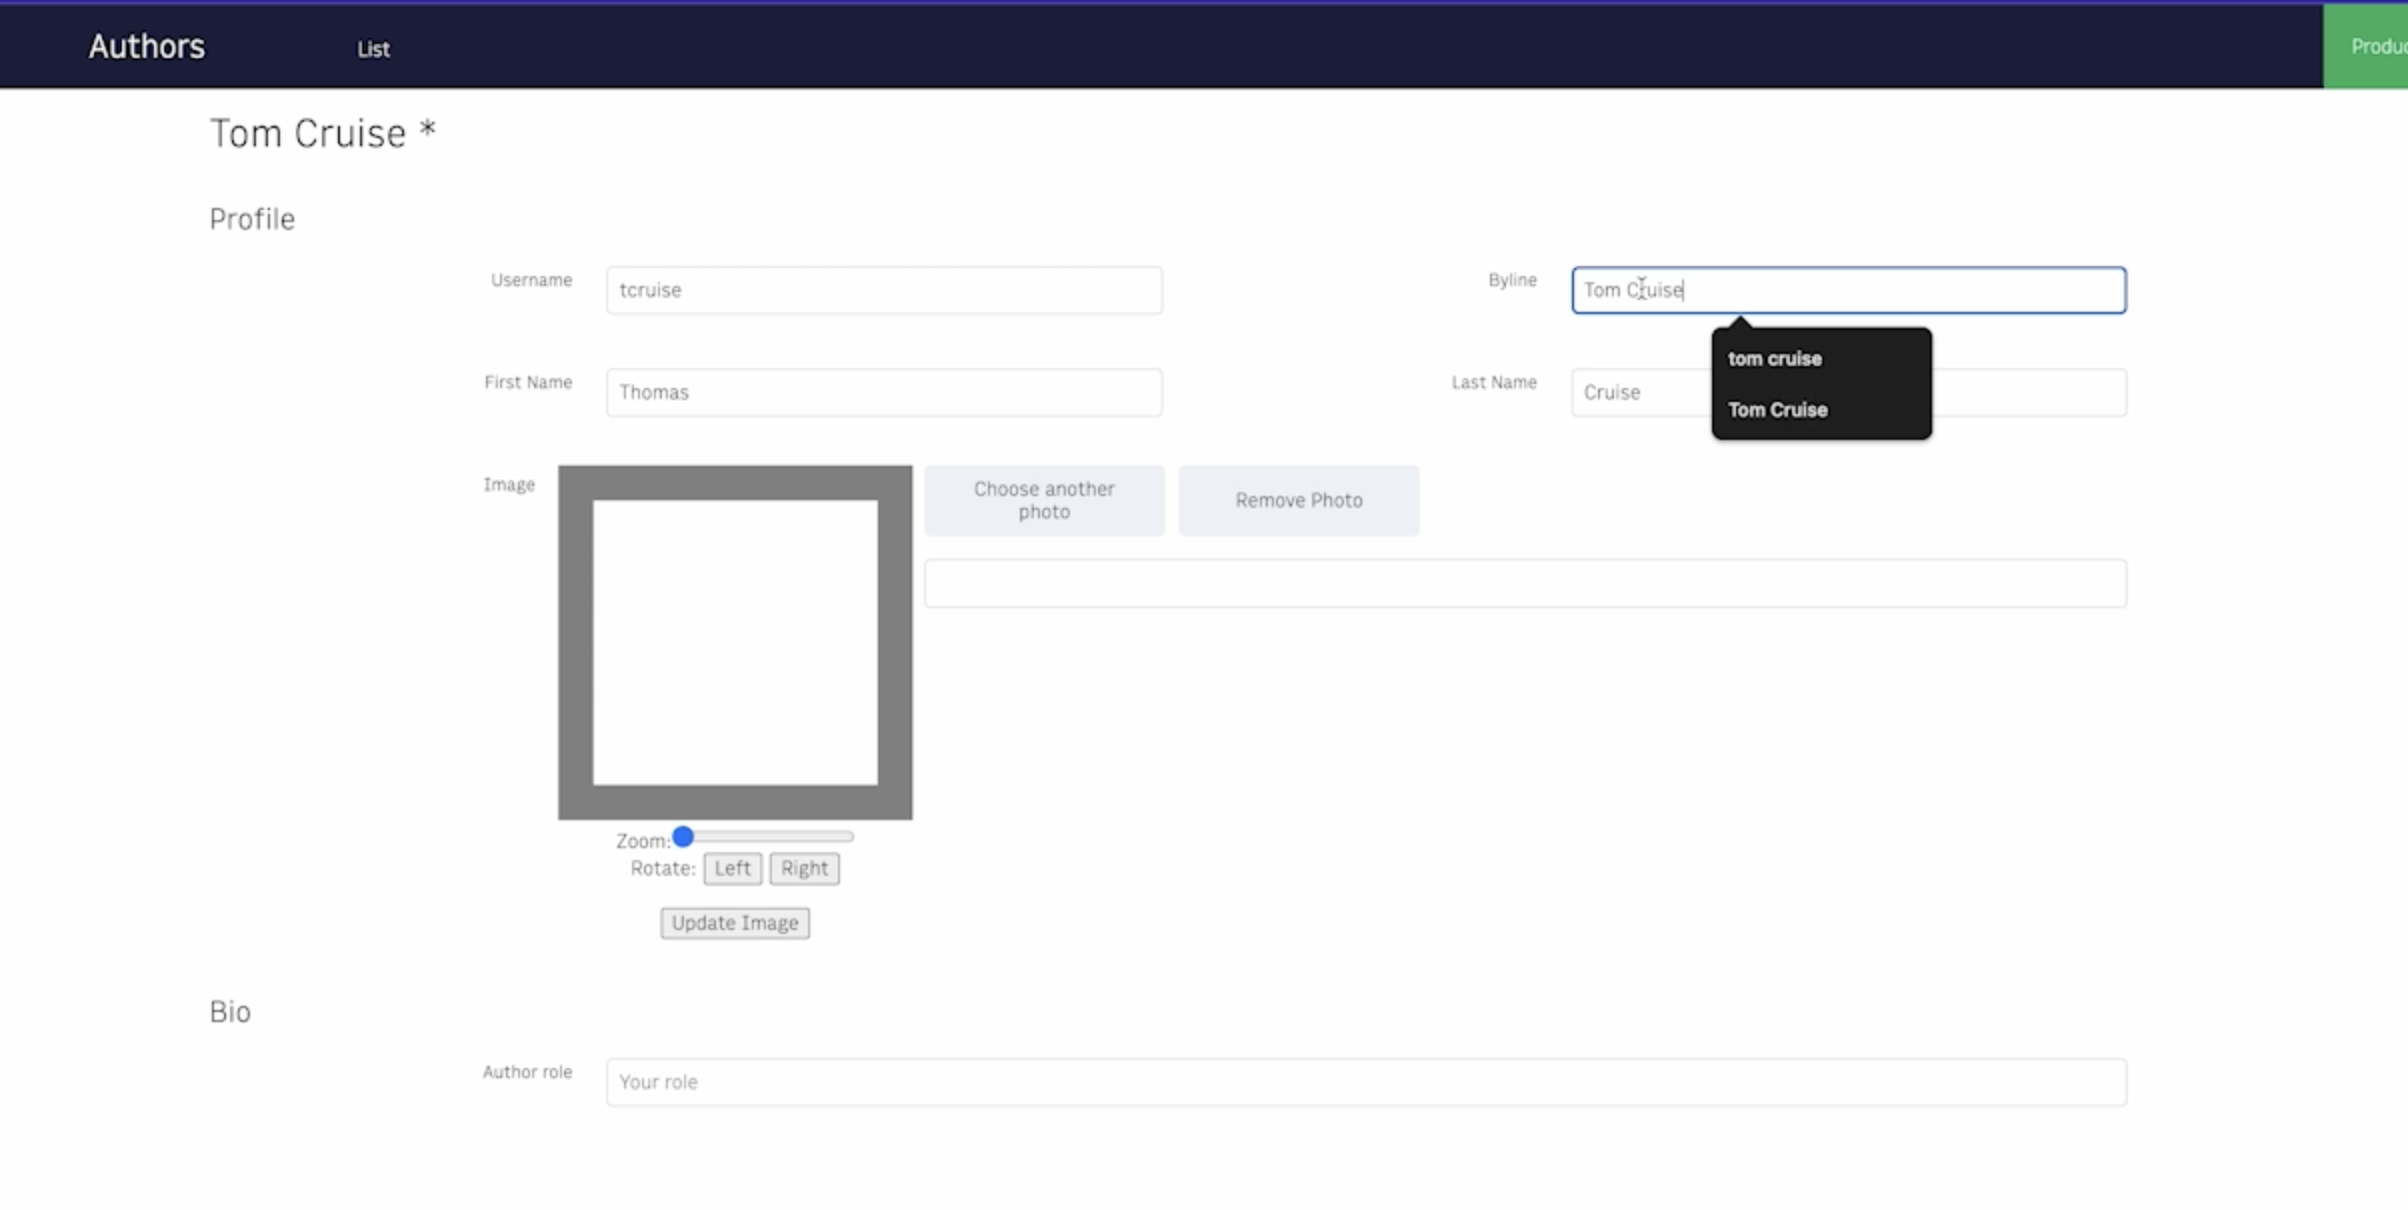Click the Choose another photo button

click(x=1044, y=500)
